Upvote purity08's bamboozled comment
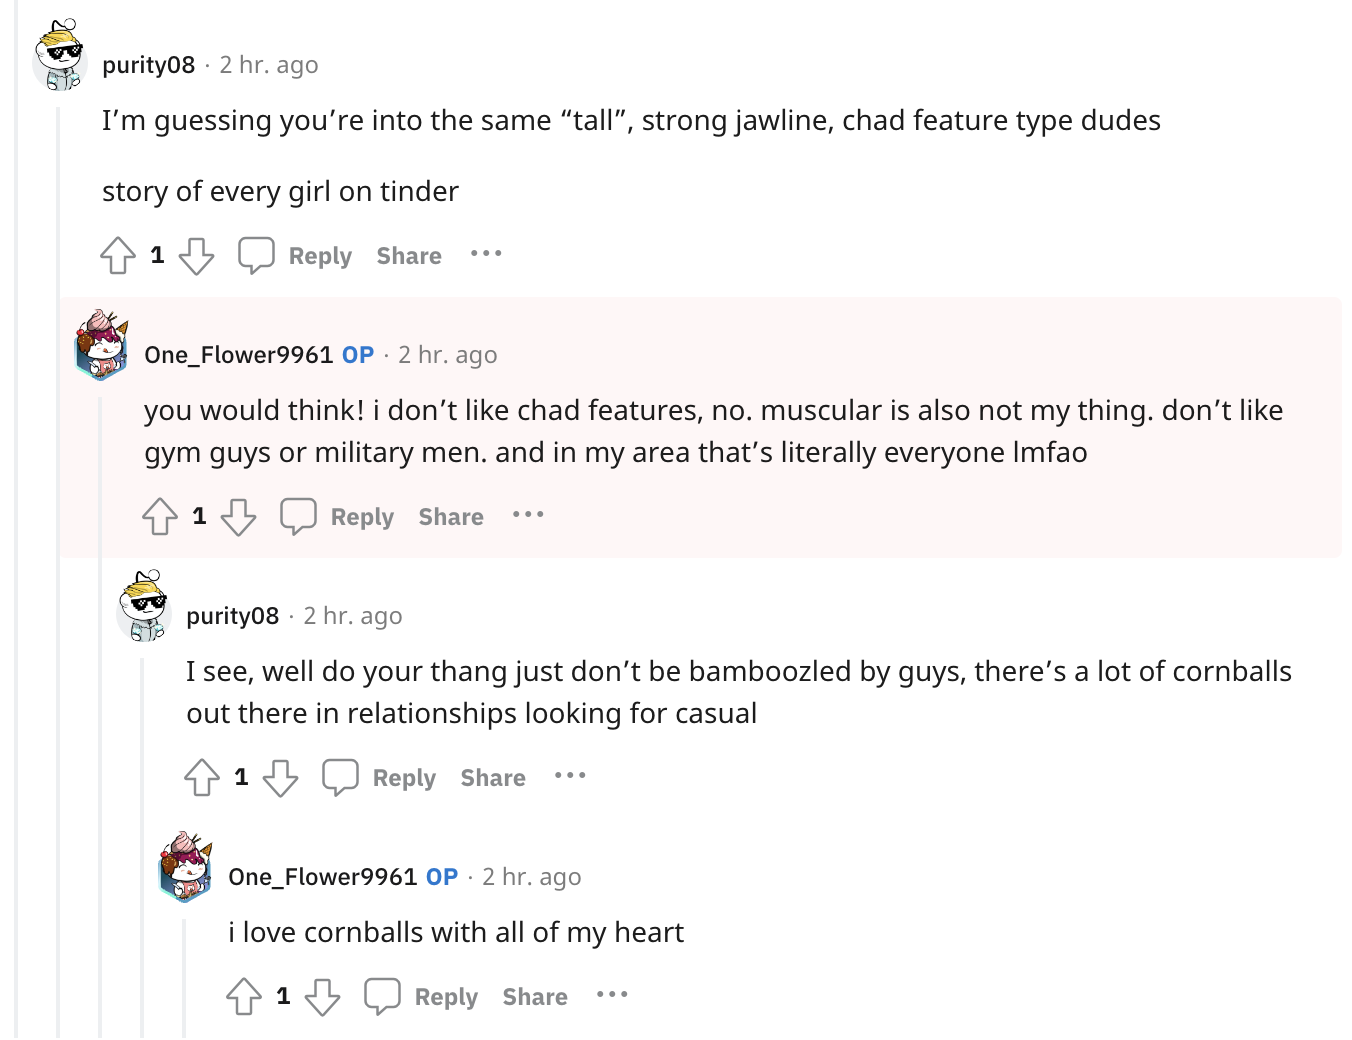 click(x=202, y=778)
